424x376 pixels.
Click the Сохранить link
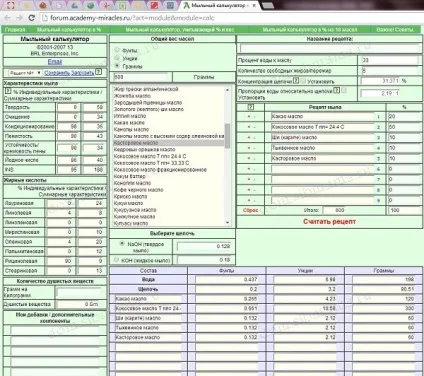(x=57, y=72)
